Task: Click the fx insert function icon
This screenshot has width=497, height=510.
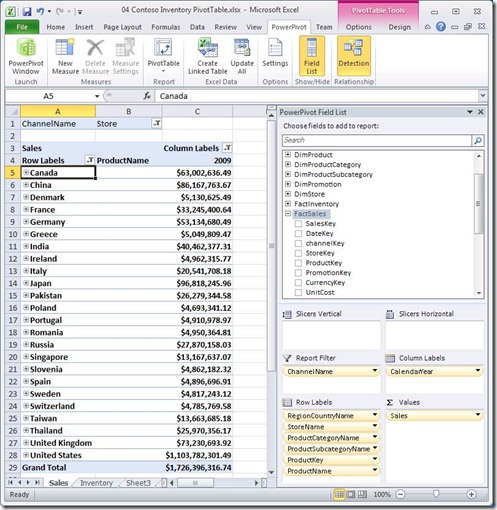Action: 147,96
